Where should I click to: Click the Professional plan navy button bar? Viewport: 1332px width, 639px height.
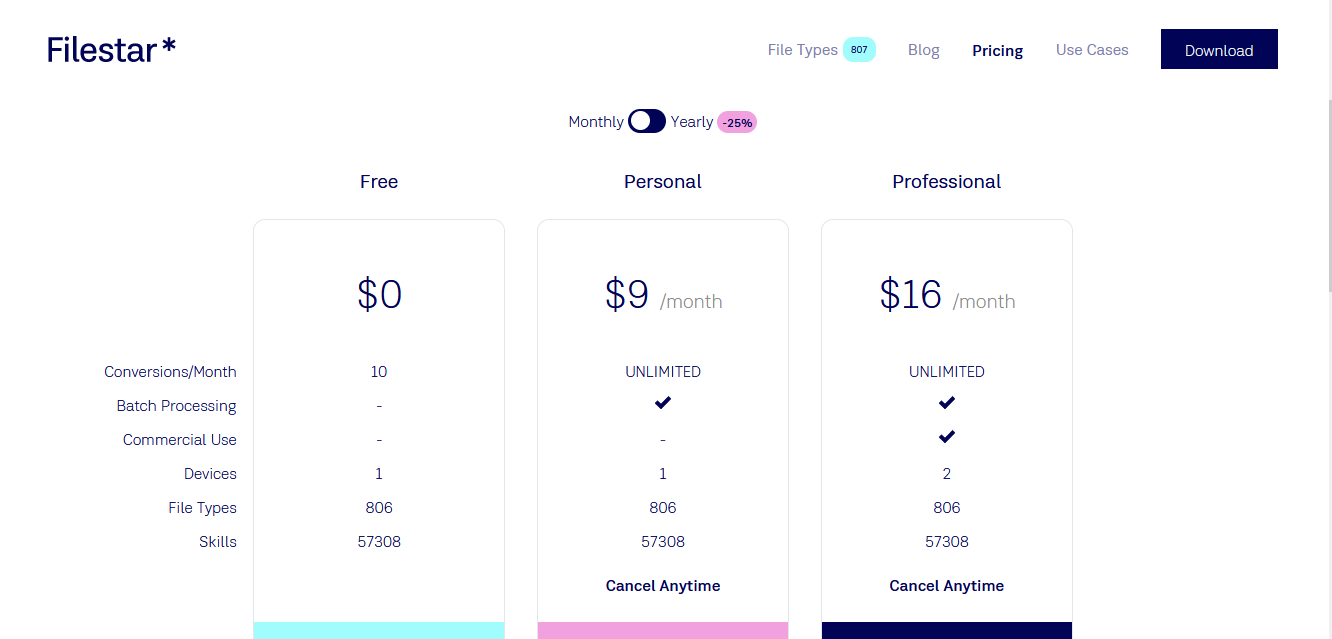coord(947,630)
